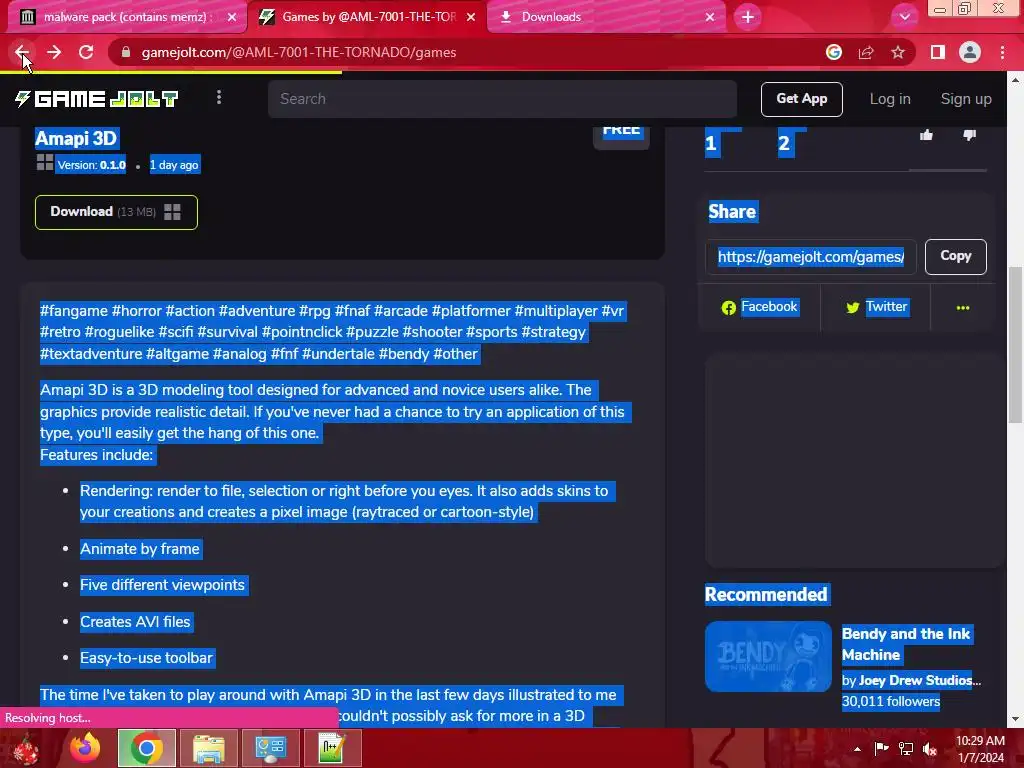
Task: Open Firefox from the taskbar
Action: (85, 748)
